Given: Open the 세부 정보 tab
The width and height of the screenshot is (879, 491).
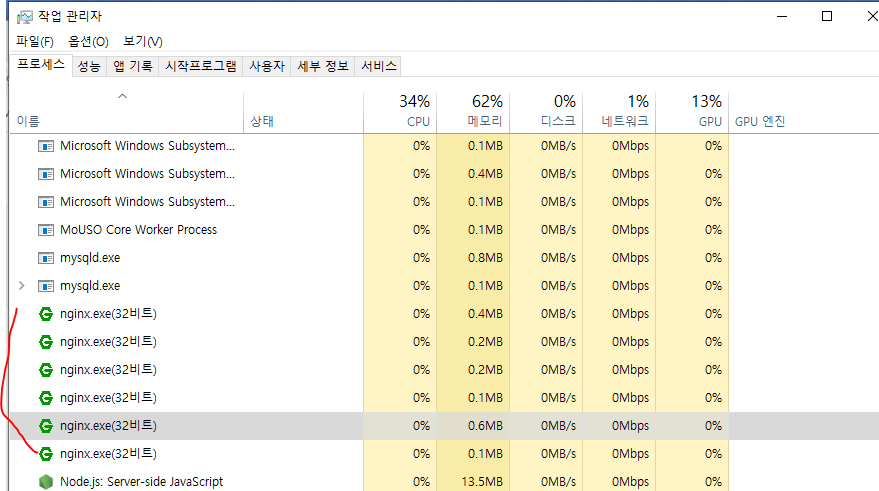Looking at the screenshot, I should (x=322, y=66).
